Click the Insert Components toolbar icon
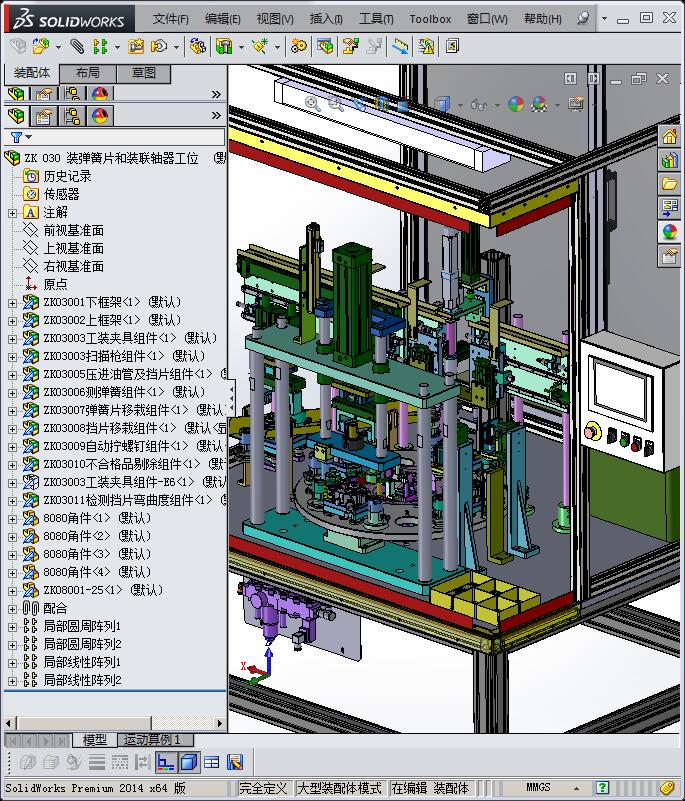The width and height of the screenshot is (685, 801). pos(41,46)
